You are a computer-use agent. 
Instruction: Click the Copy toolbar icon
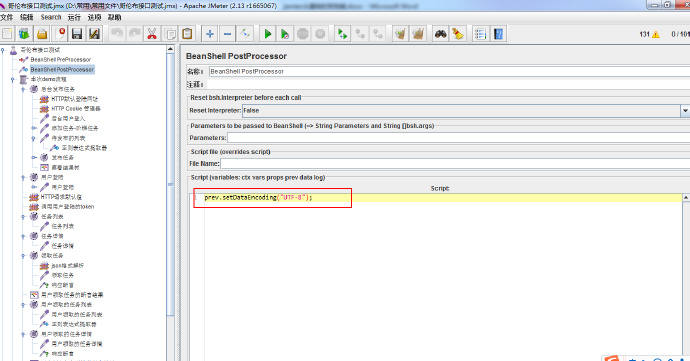click(x=170, y=34)
